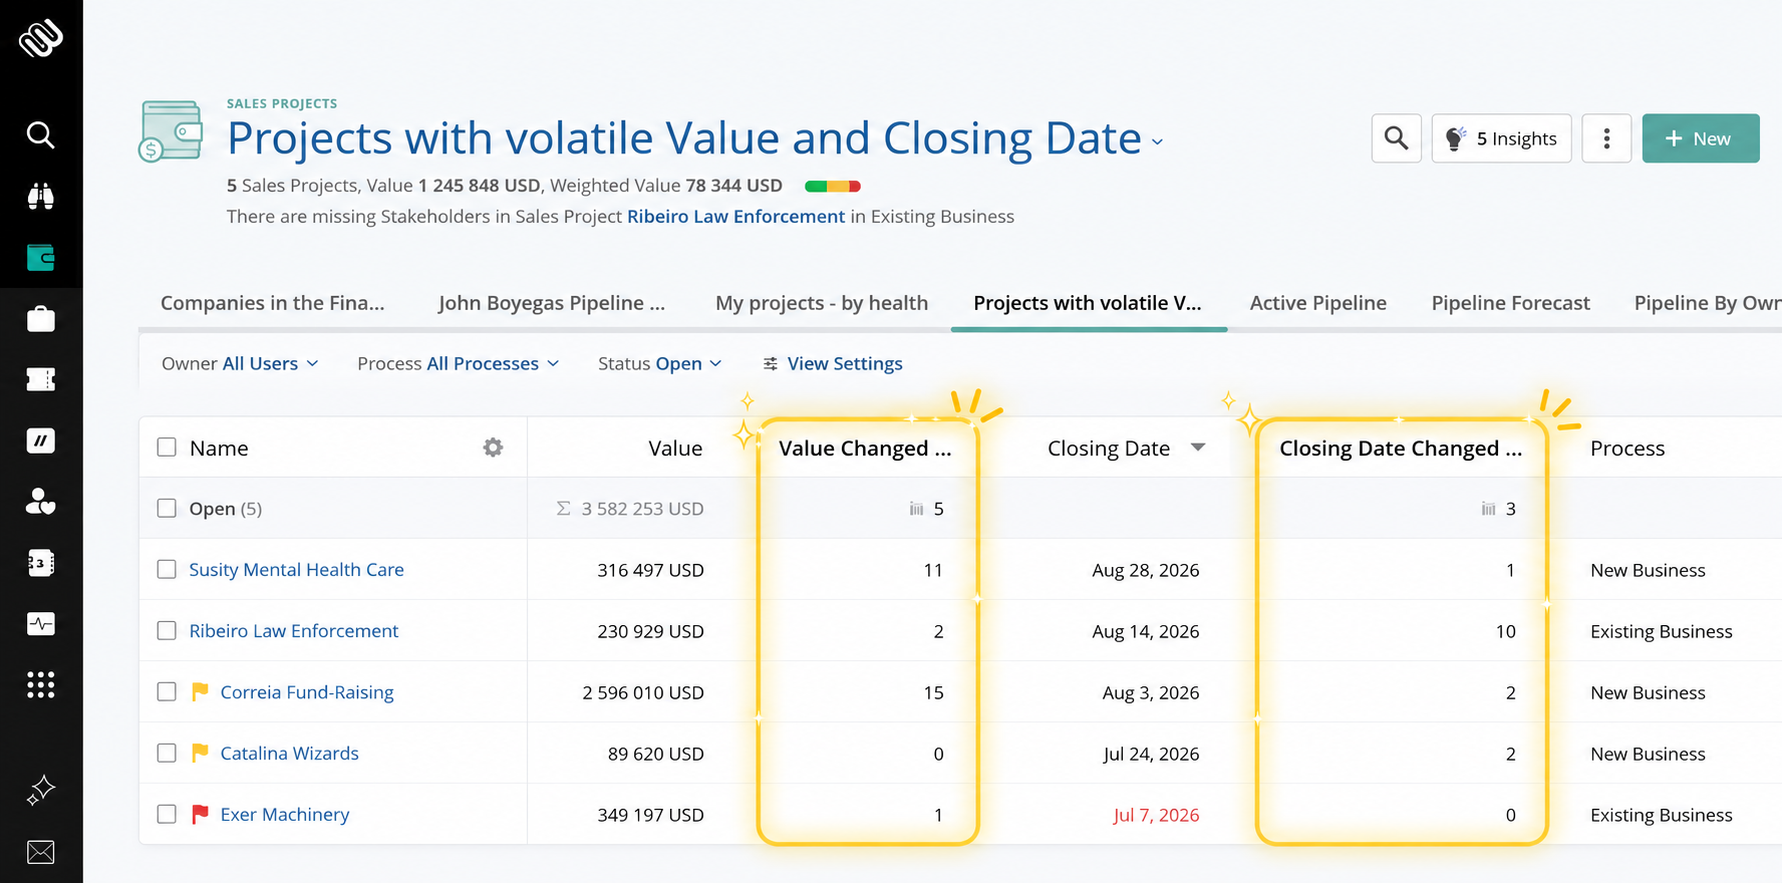Click the red Jul 7, 2026 closing date

(x=1156, y=815)
